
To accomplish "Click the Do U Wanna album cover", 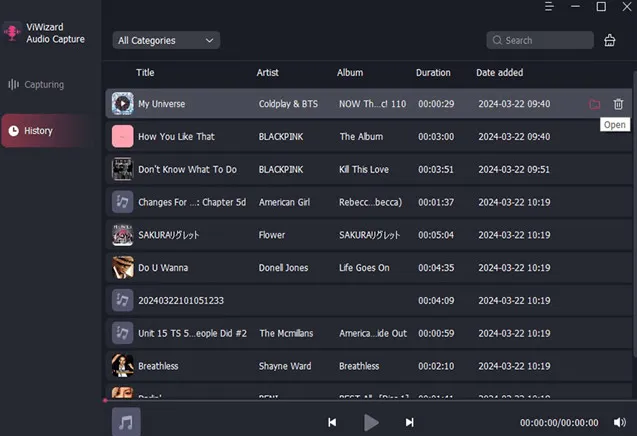I will click(122, 267).
